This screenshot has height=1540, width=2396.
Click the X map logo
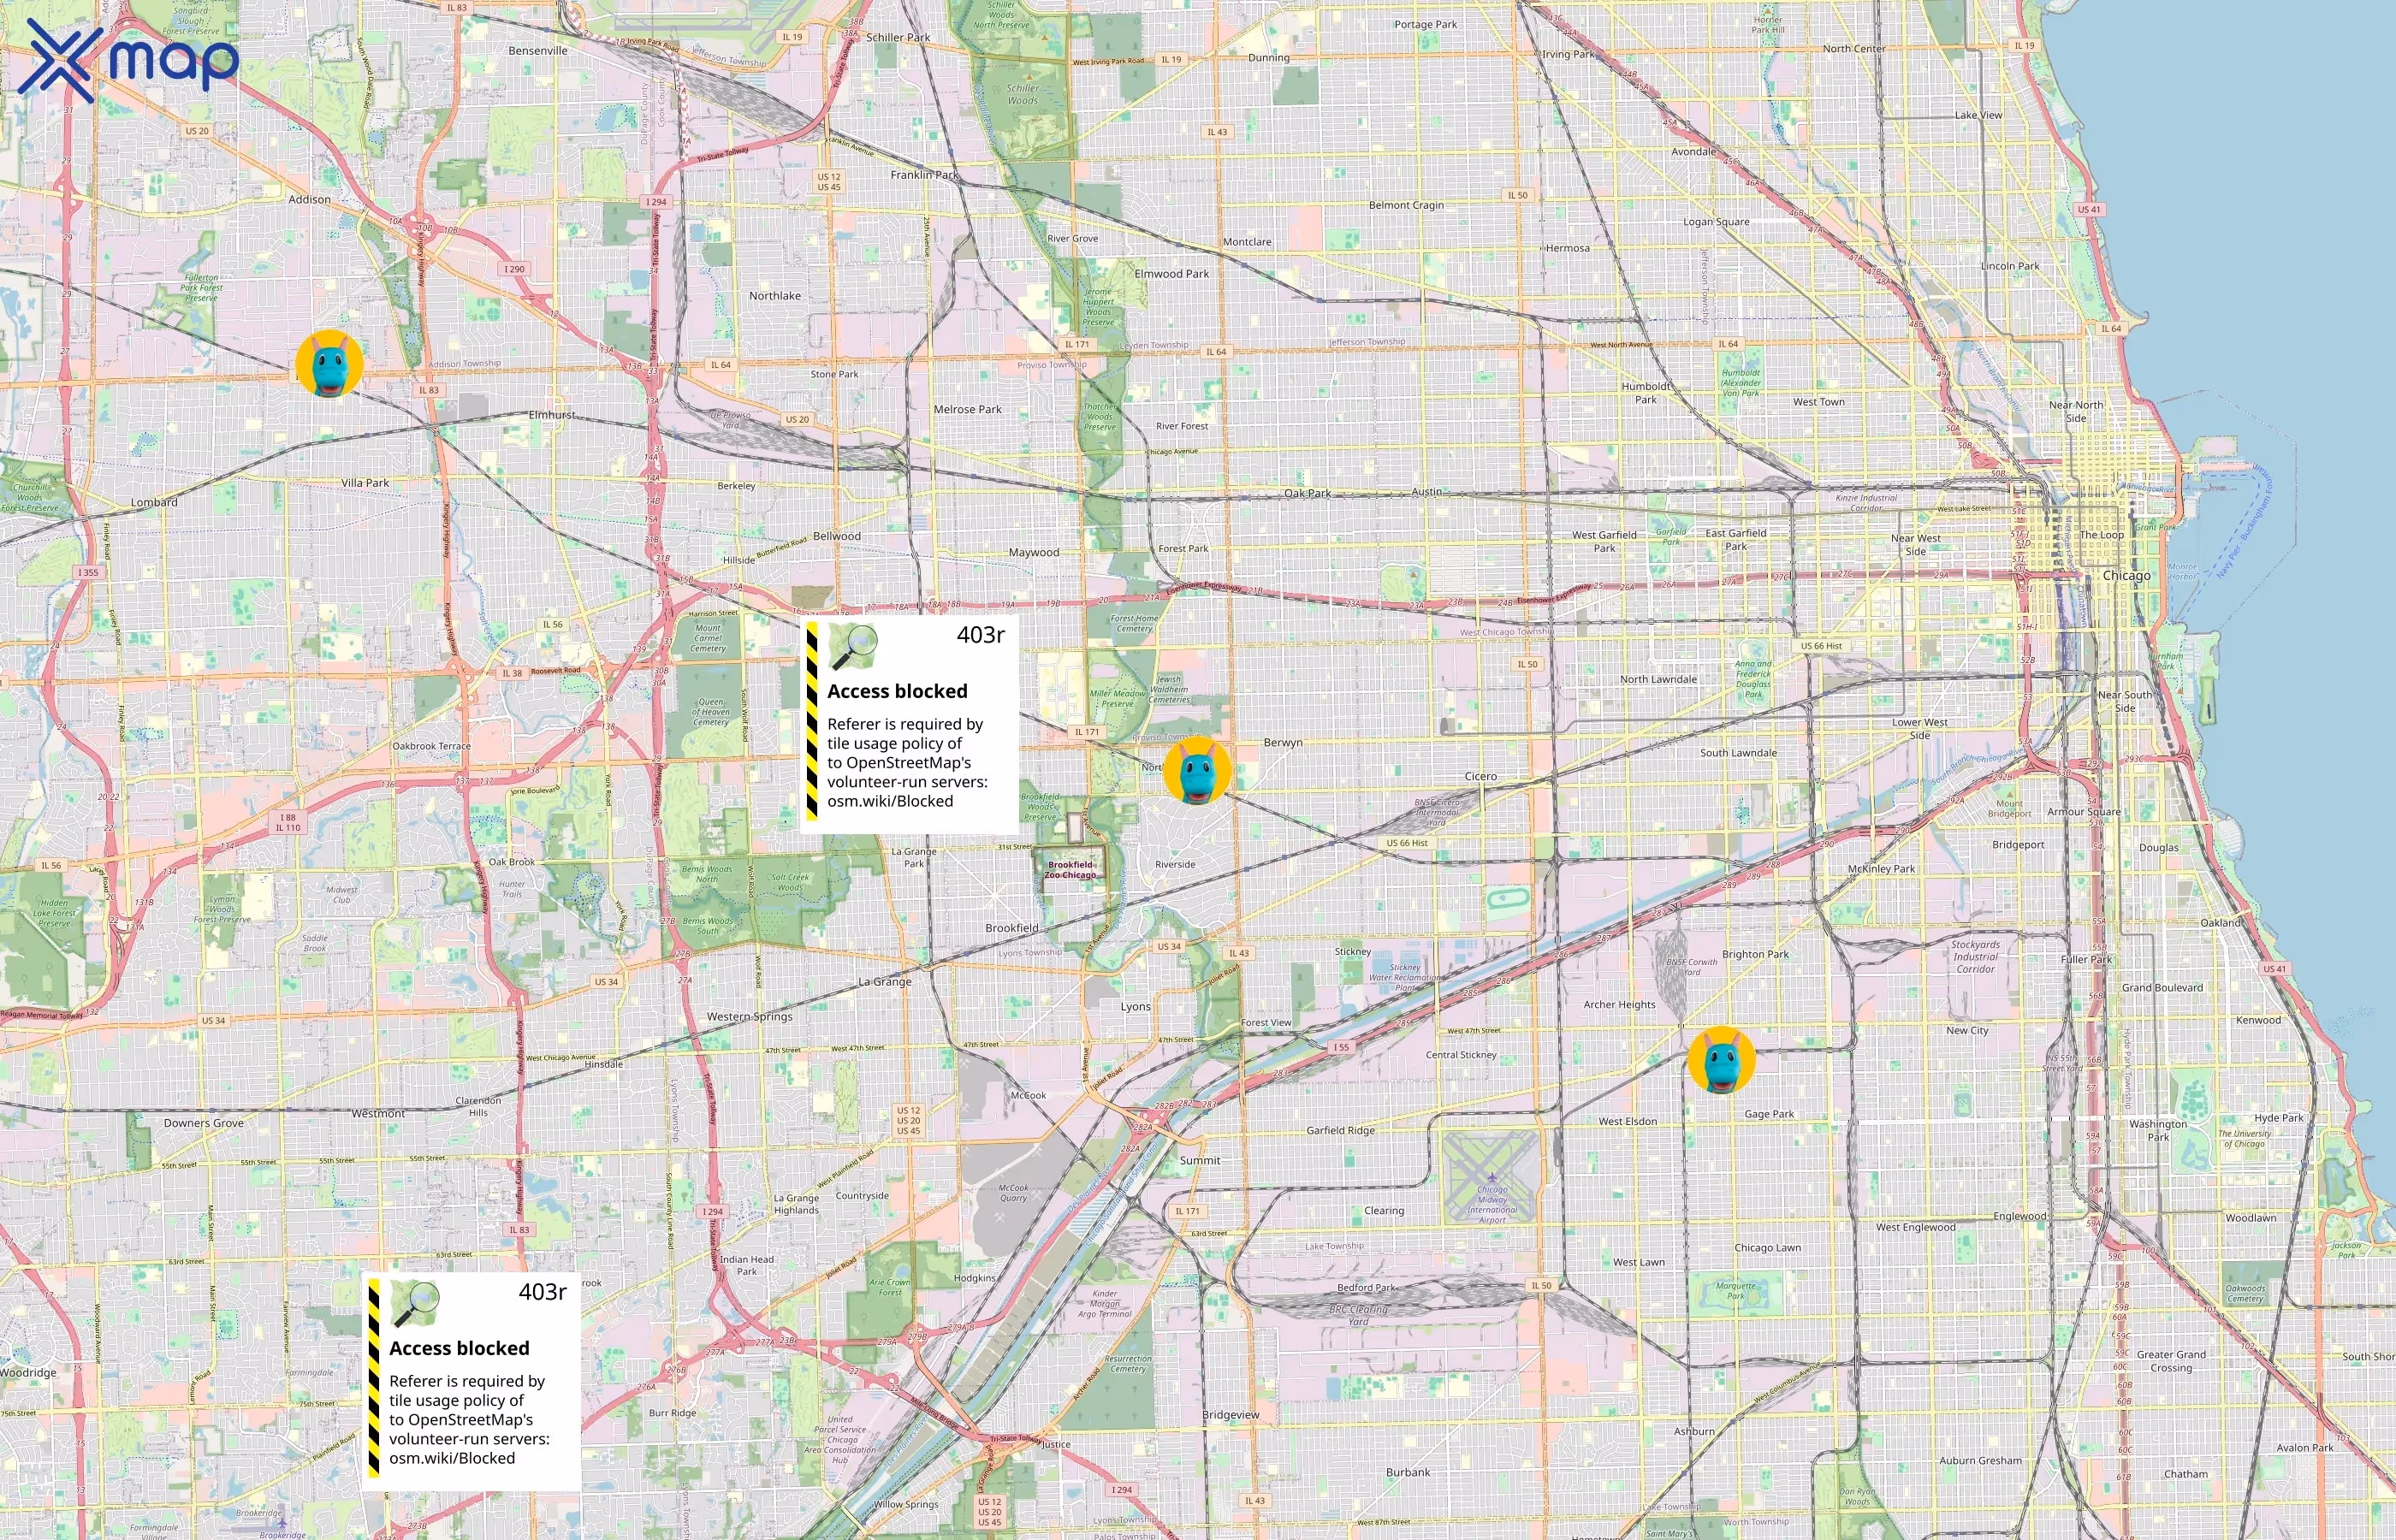[128, 61]
